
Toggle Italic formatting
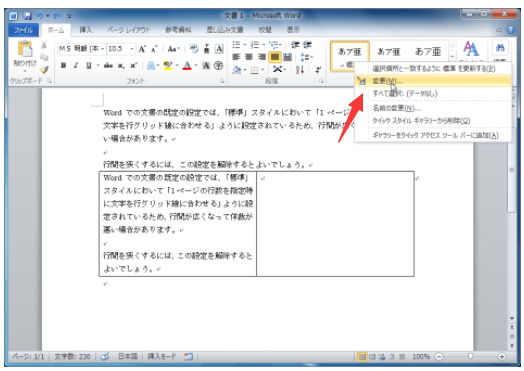(76, 66)
